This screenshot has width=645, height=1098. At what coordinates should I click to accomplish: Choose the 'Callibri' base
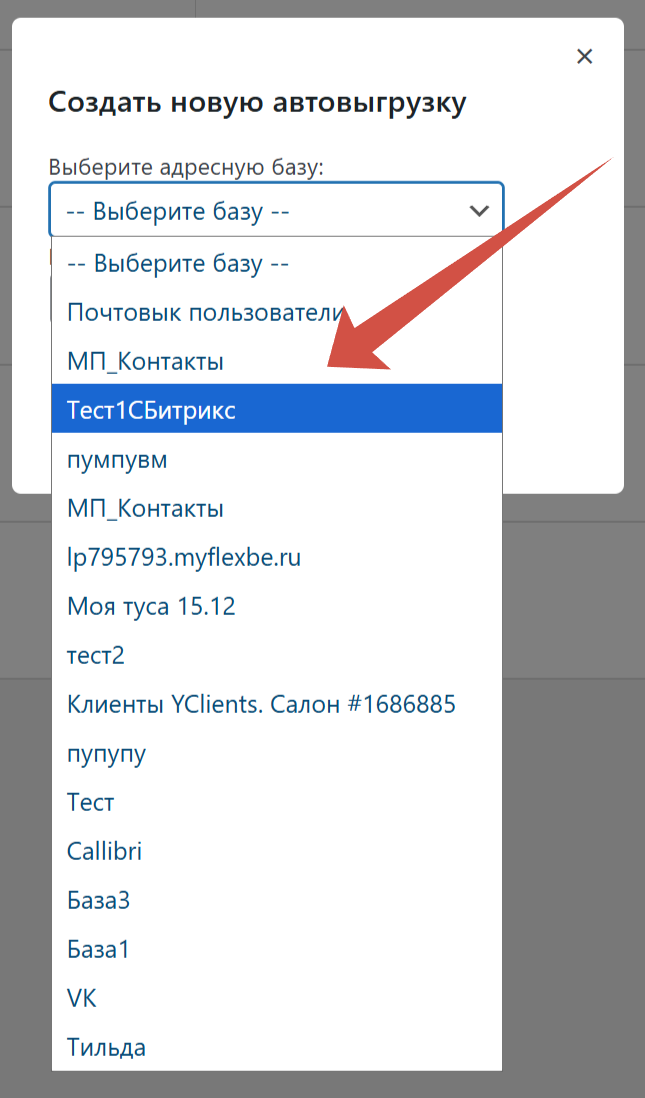pyautogui.click(x=104, y=852)
